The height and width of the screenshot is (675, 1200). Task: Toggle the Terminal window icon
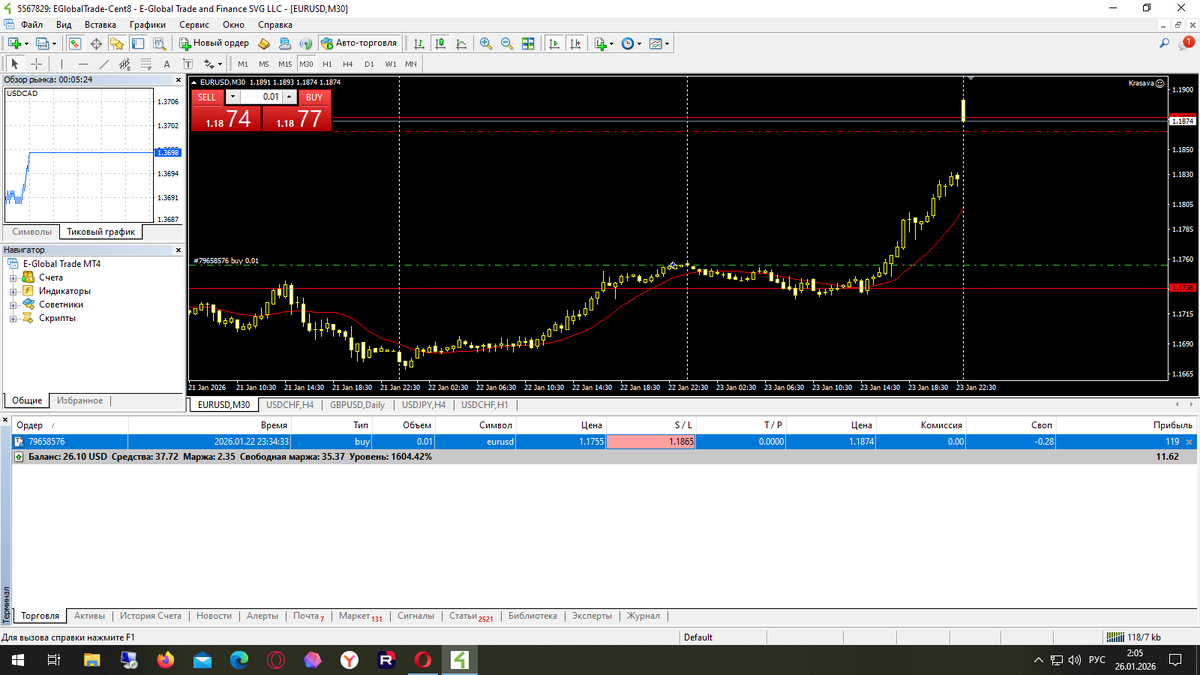tap(138, 43)
